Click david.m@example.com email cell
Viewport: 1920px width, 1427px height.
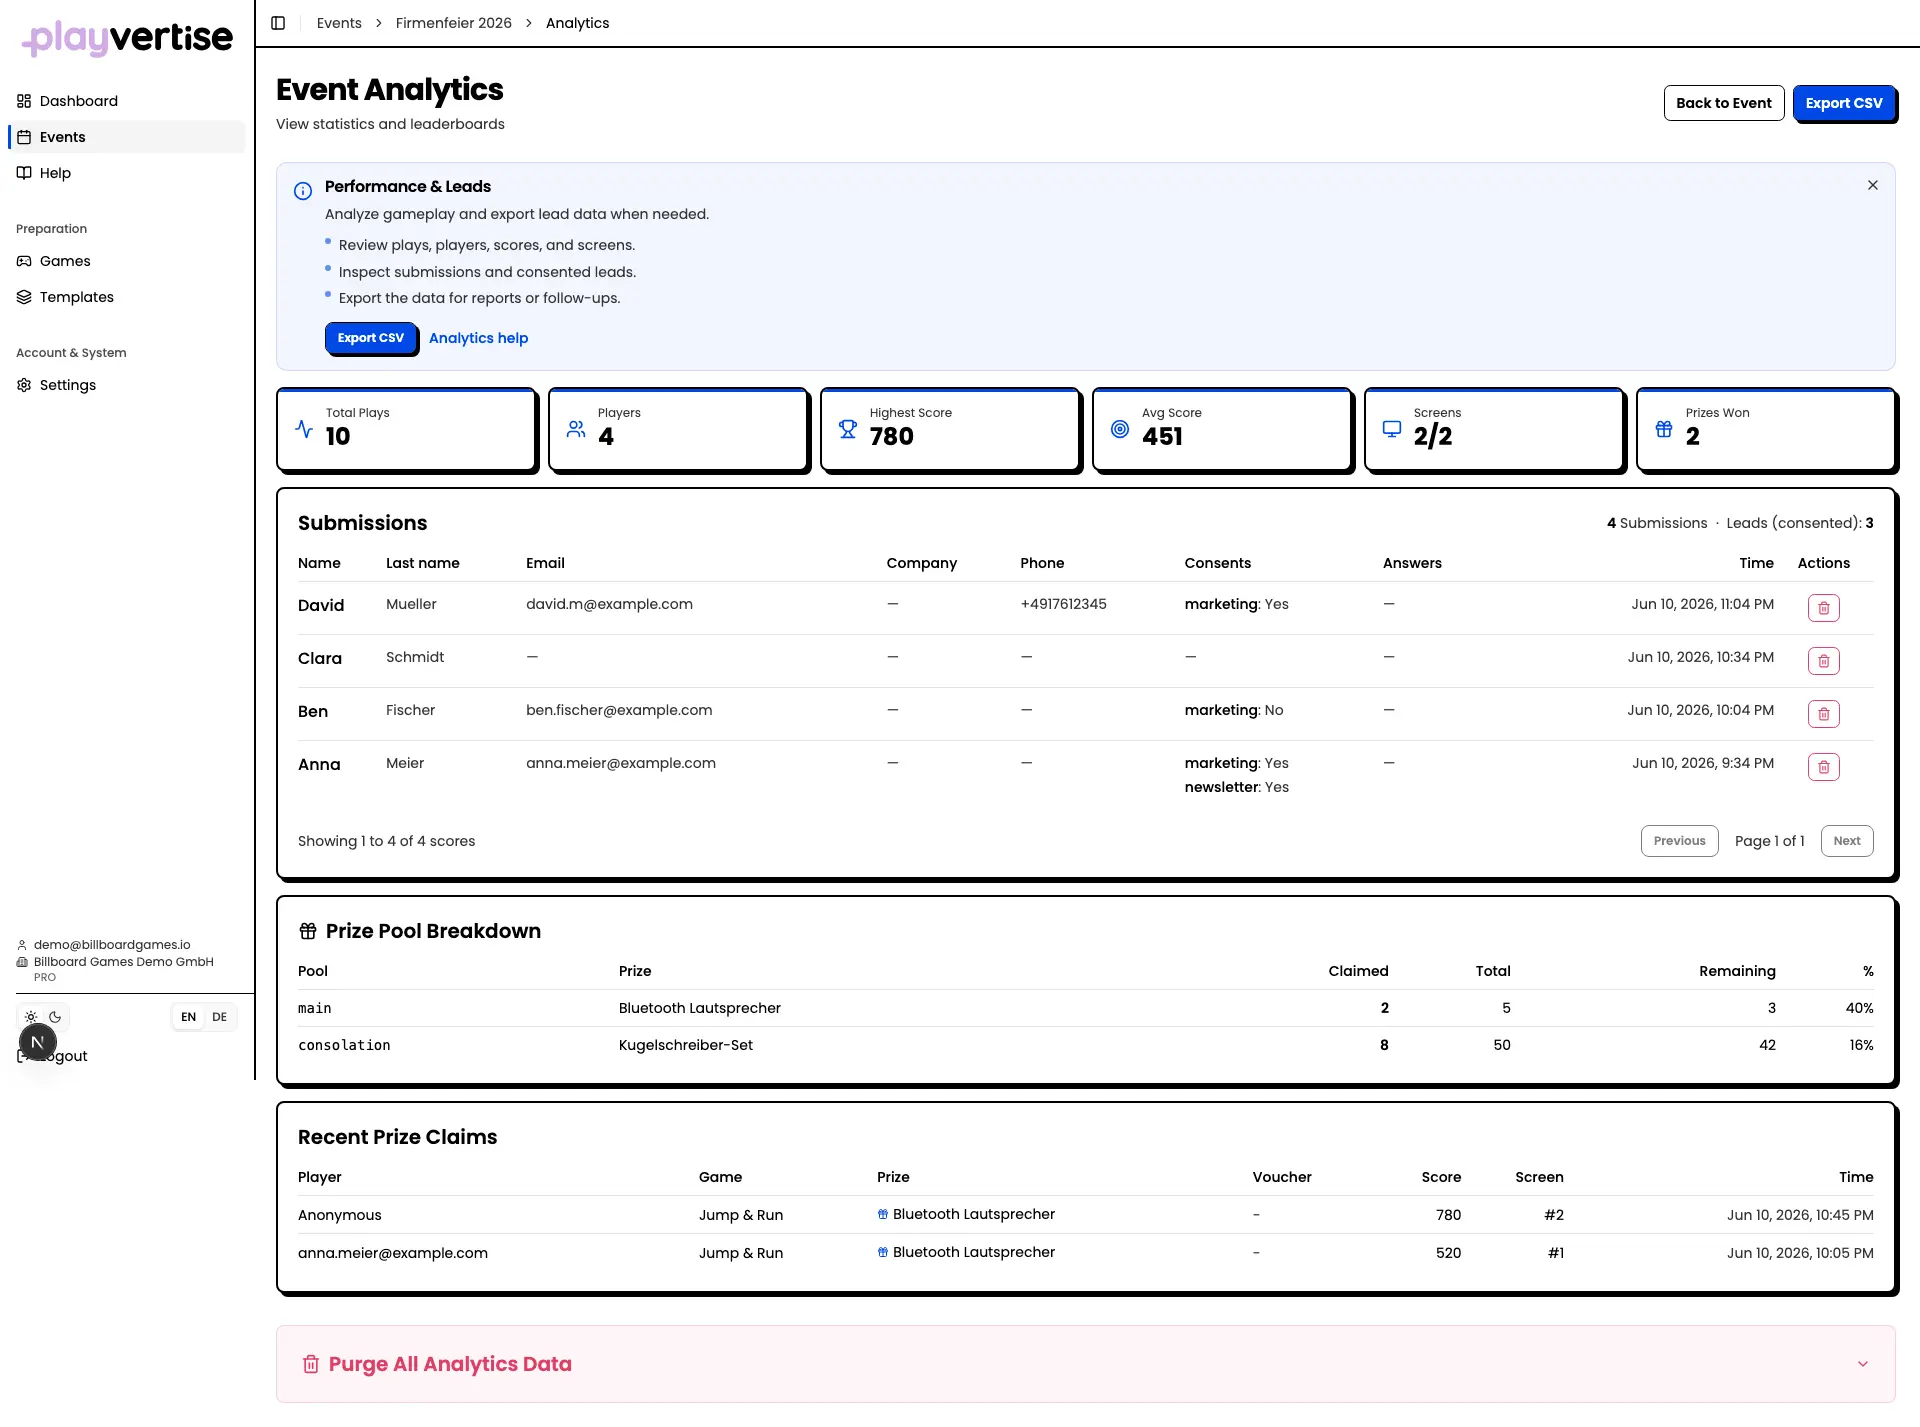pyautogui.click(x=609, y=604)
